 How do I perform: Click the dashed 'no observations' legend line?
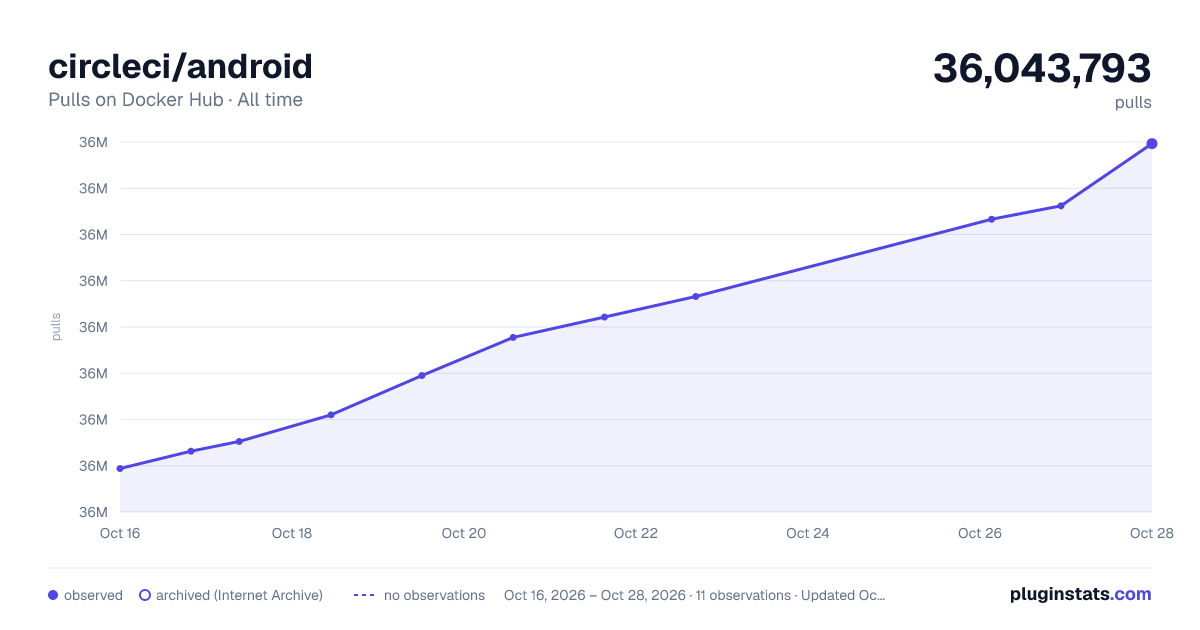tap(364, 595)
